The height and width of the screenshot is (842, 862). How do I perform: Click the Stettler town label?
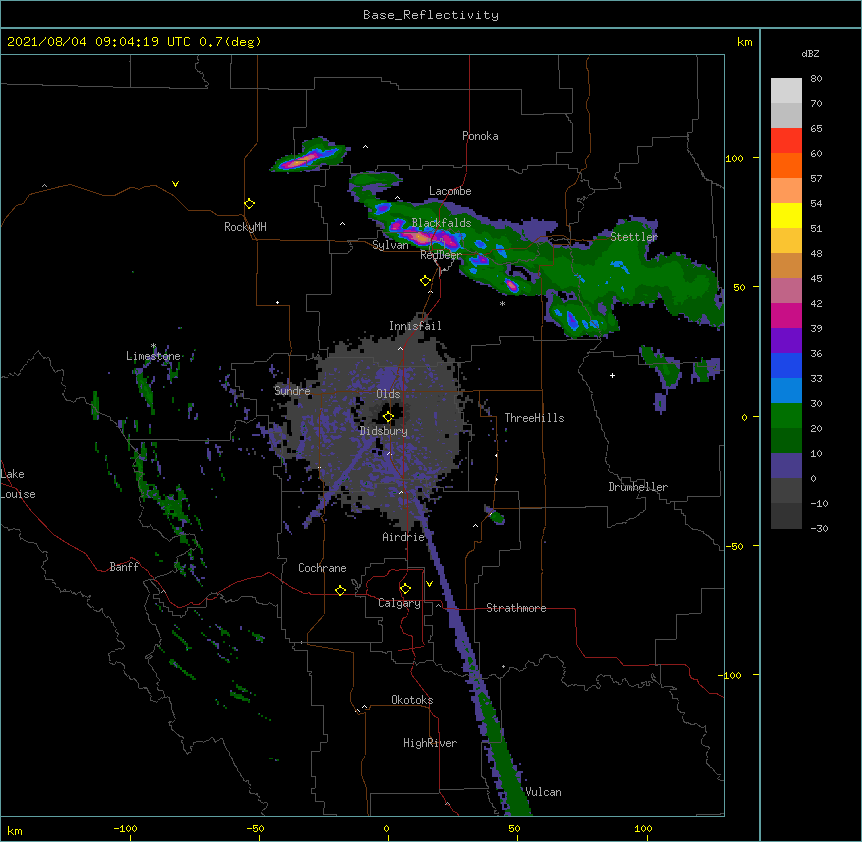pyautogui.click(x=634, y=237)
